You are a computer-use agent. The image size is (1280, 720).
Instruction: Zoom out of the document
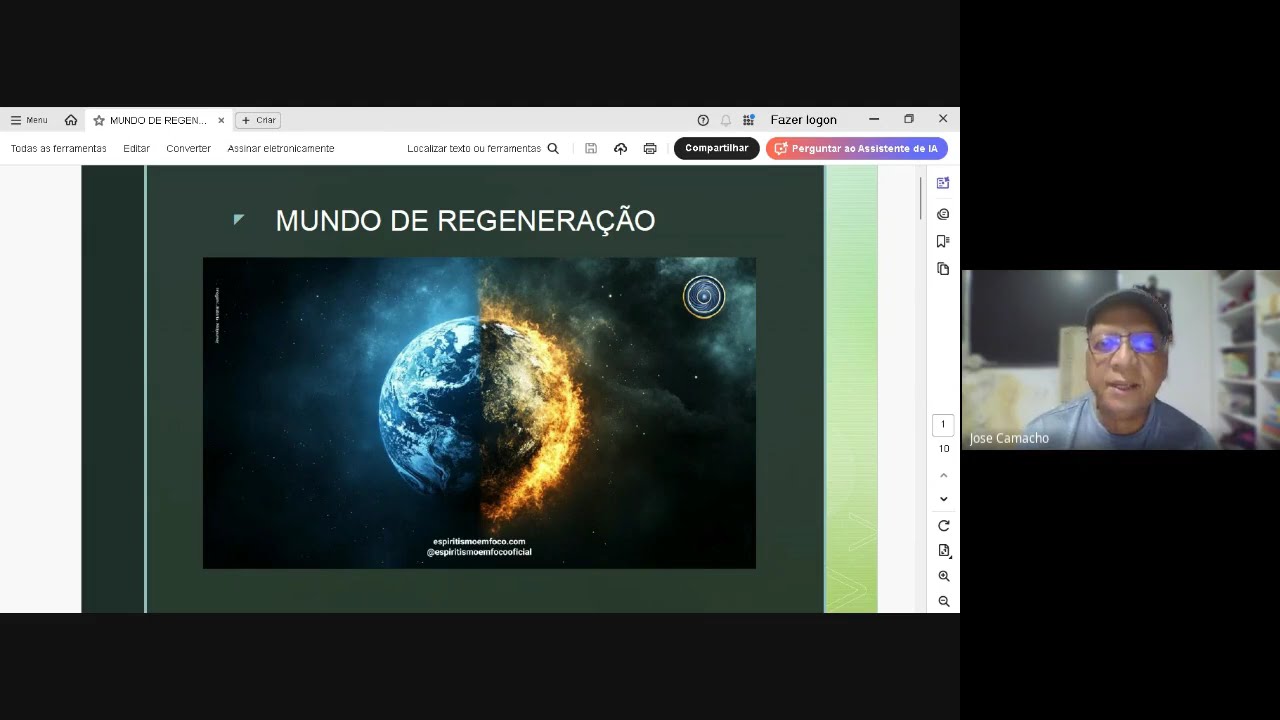(x=943, y=602)
